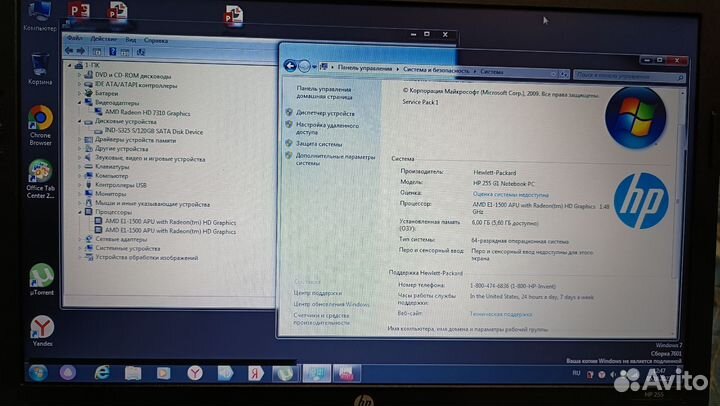
Task: Click the control panel search field
Action: point(629,76)
